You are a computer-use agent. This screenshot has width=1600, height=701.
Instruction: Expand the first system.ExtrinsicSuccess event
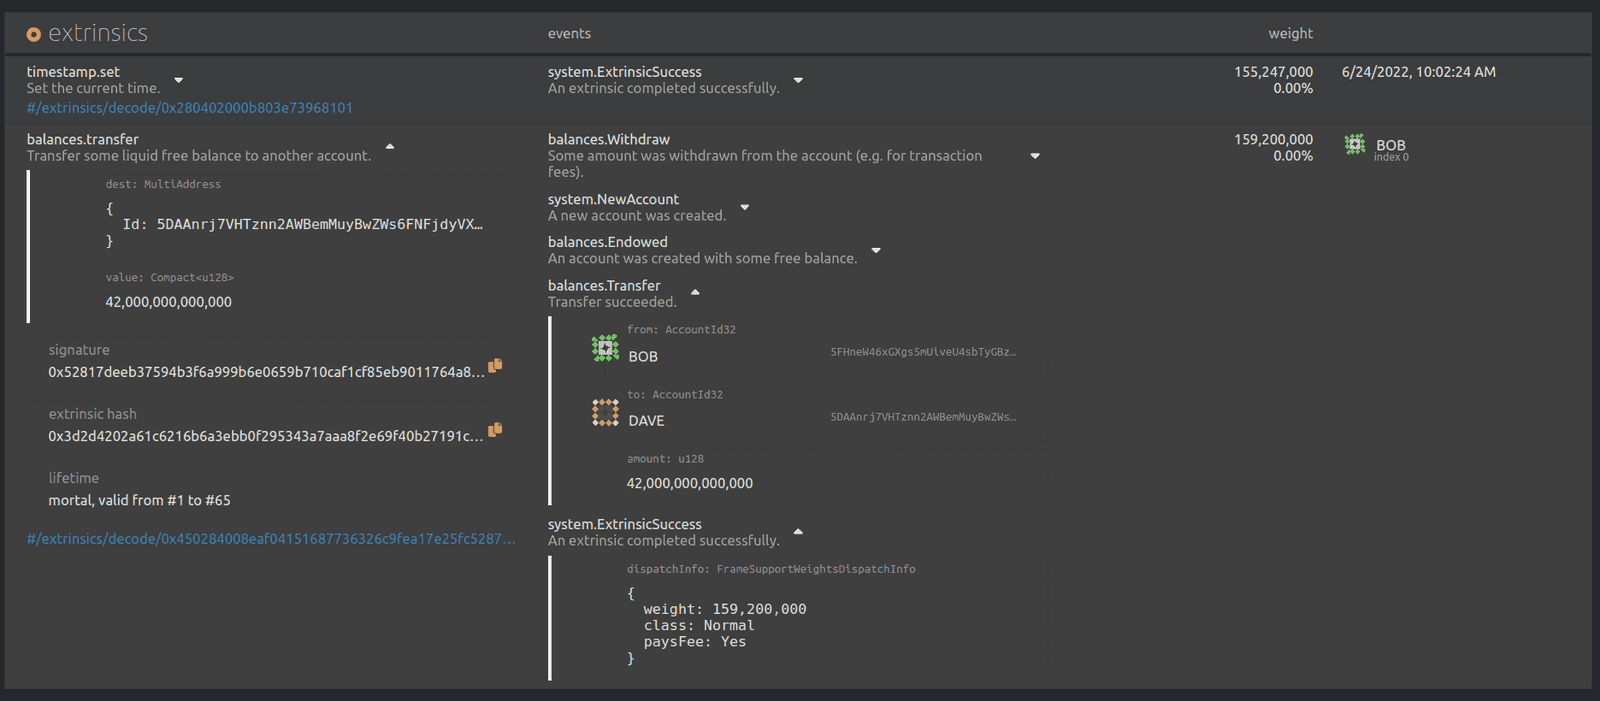pos(798,80)
